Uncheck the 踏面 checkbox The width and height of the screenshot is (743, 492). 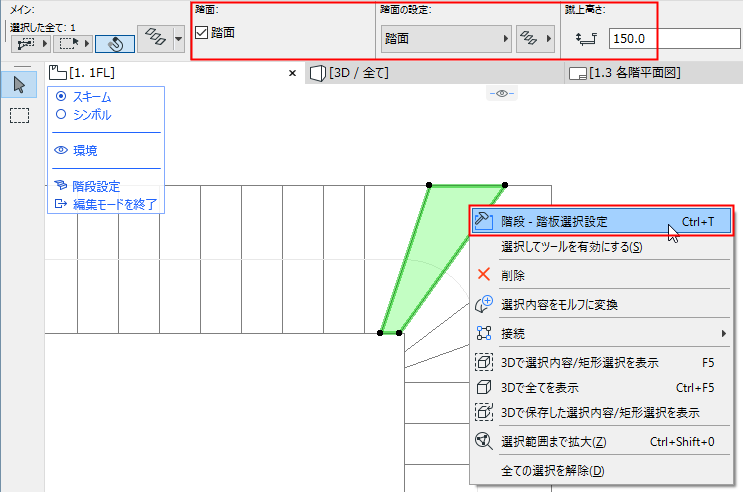pyautogui.click(x=202, y=32)
